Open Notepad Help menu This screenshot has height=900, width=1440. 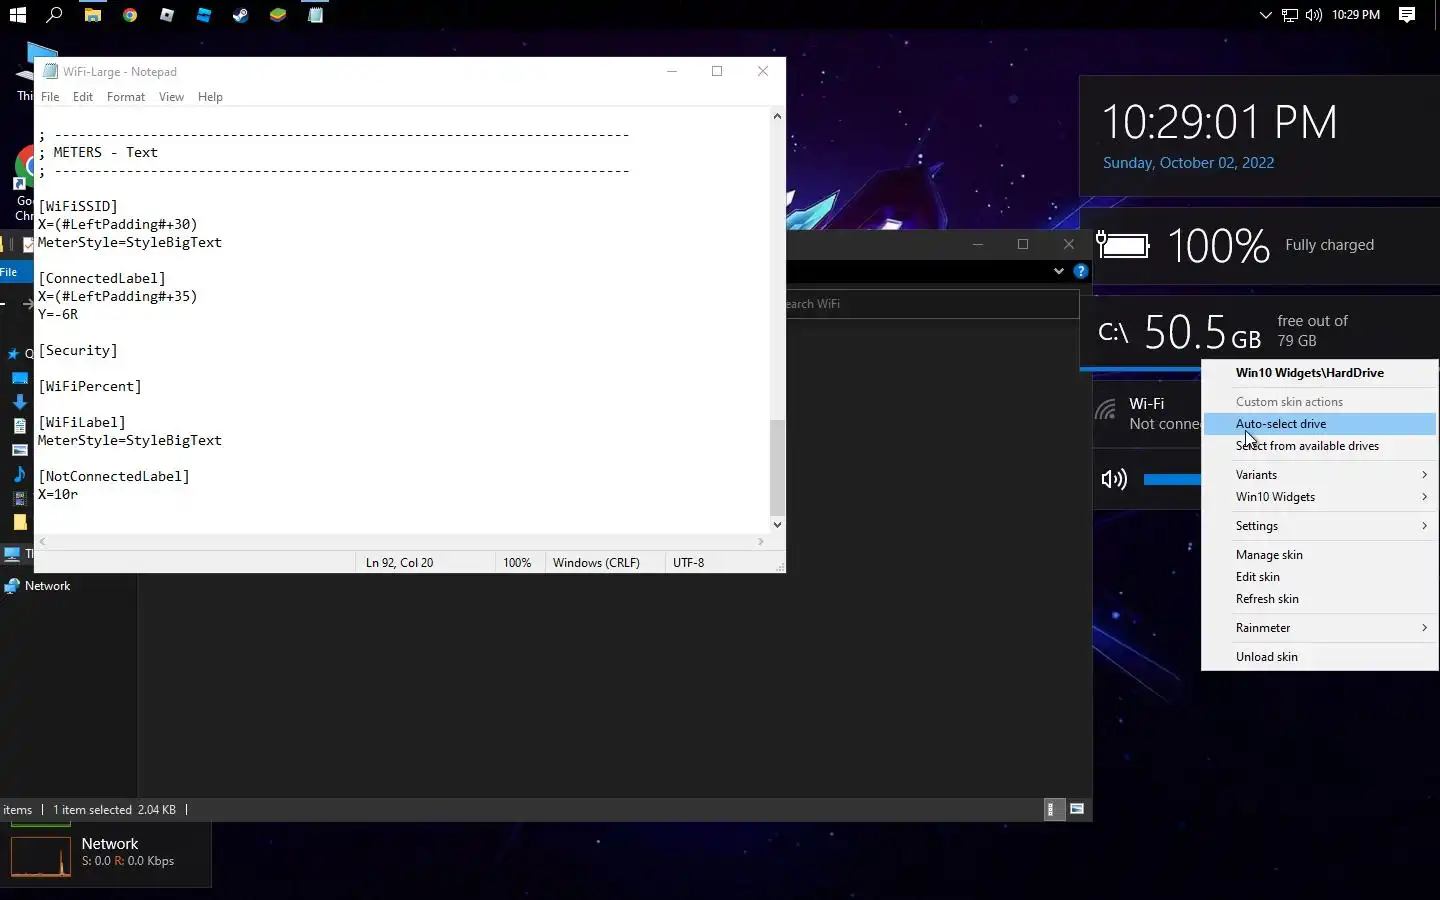[210, 97]
